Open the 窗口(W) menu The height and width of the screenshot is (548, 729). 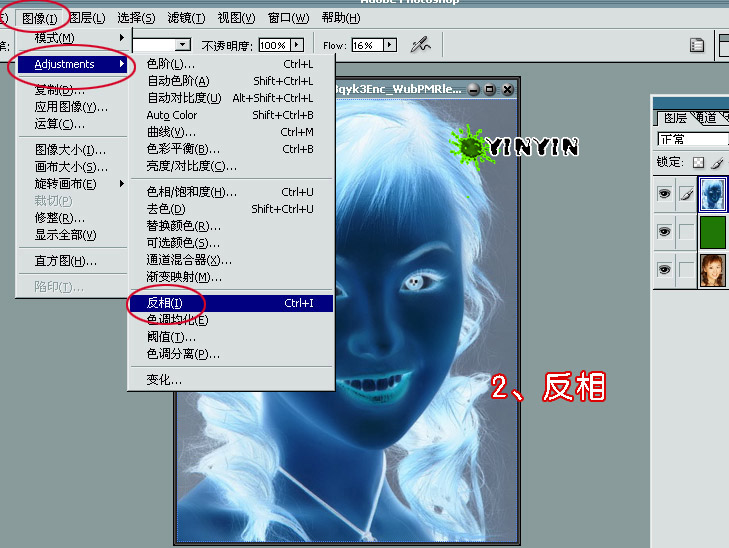pyautogui.click(x=288, y=18)
